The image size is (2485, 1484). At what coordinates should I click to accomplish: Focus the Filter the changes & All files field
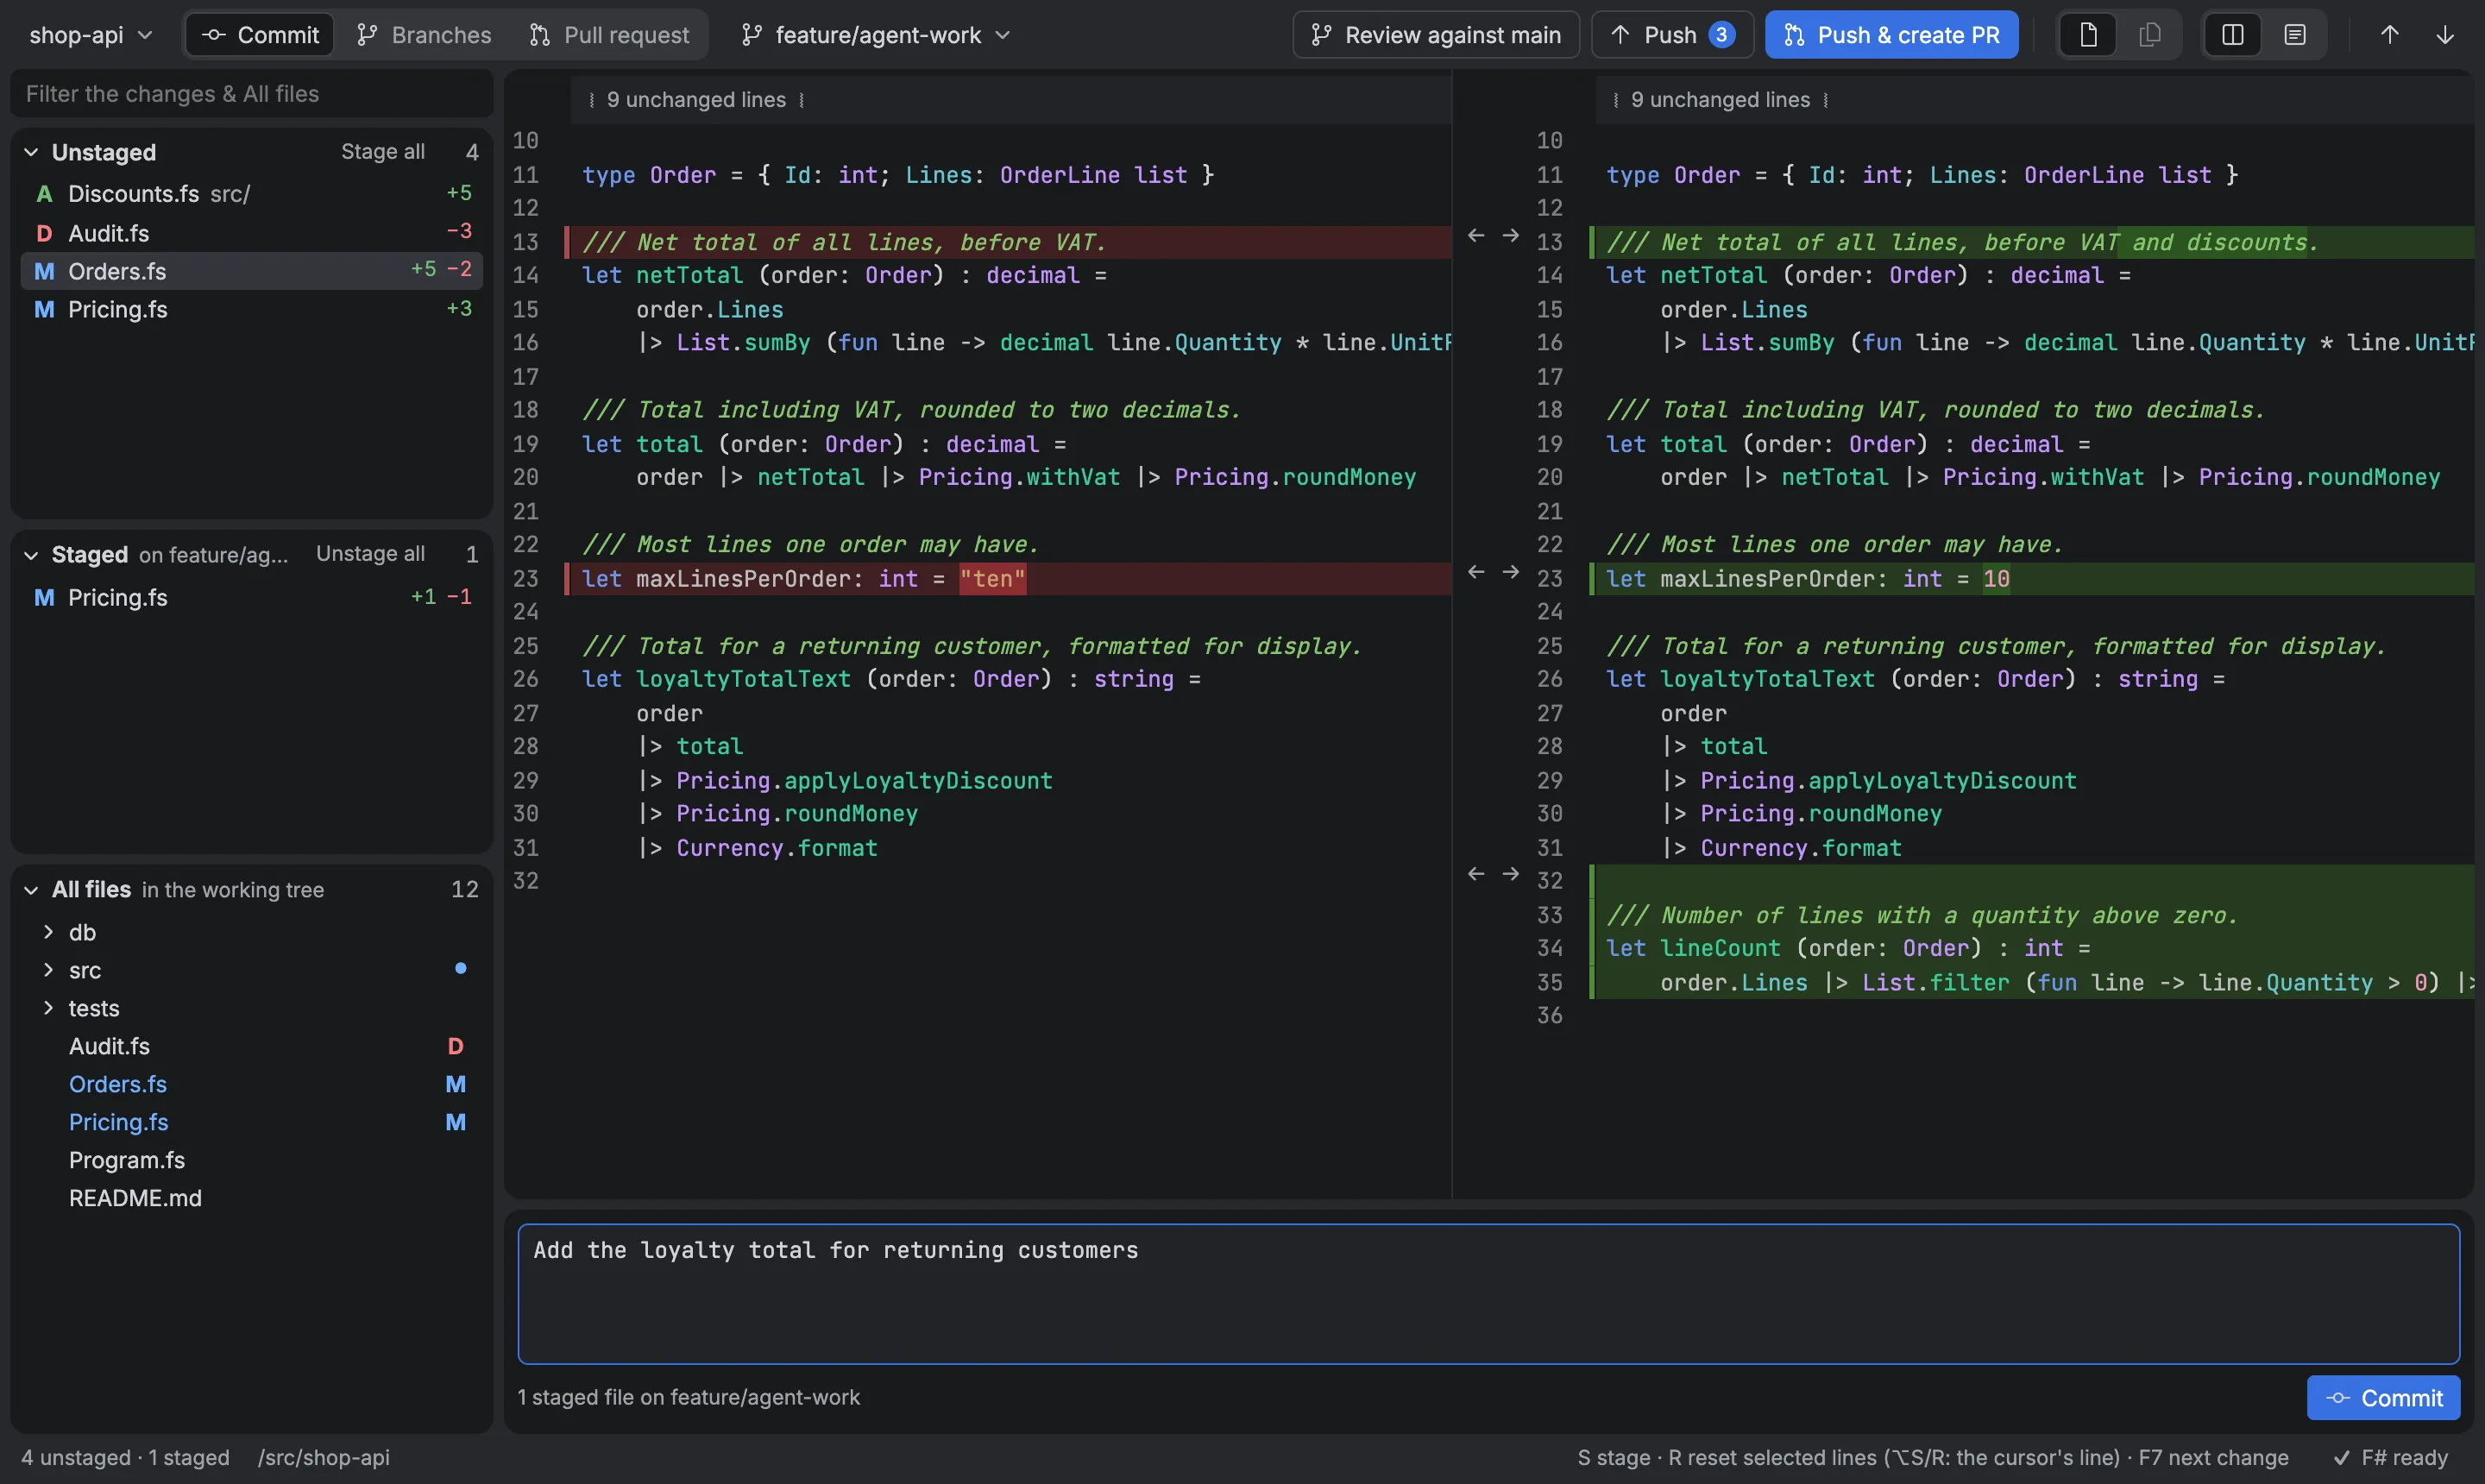(x=252, y=94)
